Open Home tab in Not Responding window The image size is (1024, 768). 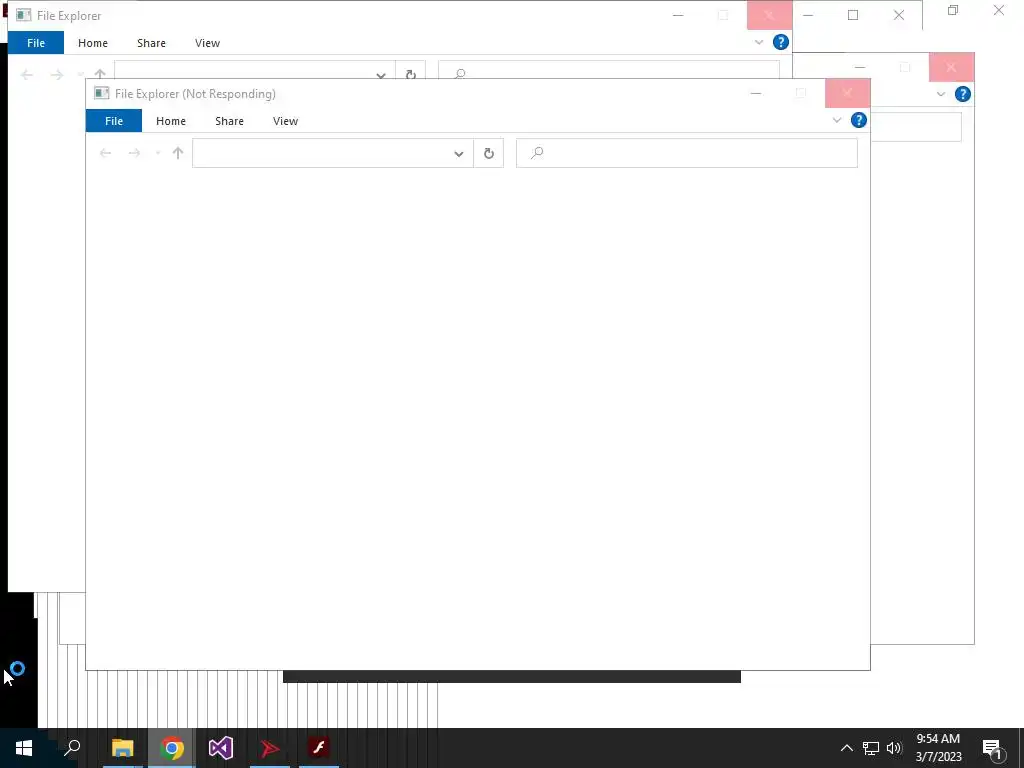coord(170,121)
